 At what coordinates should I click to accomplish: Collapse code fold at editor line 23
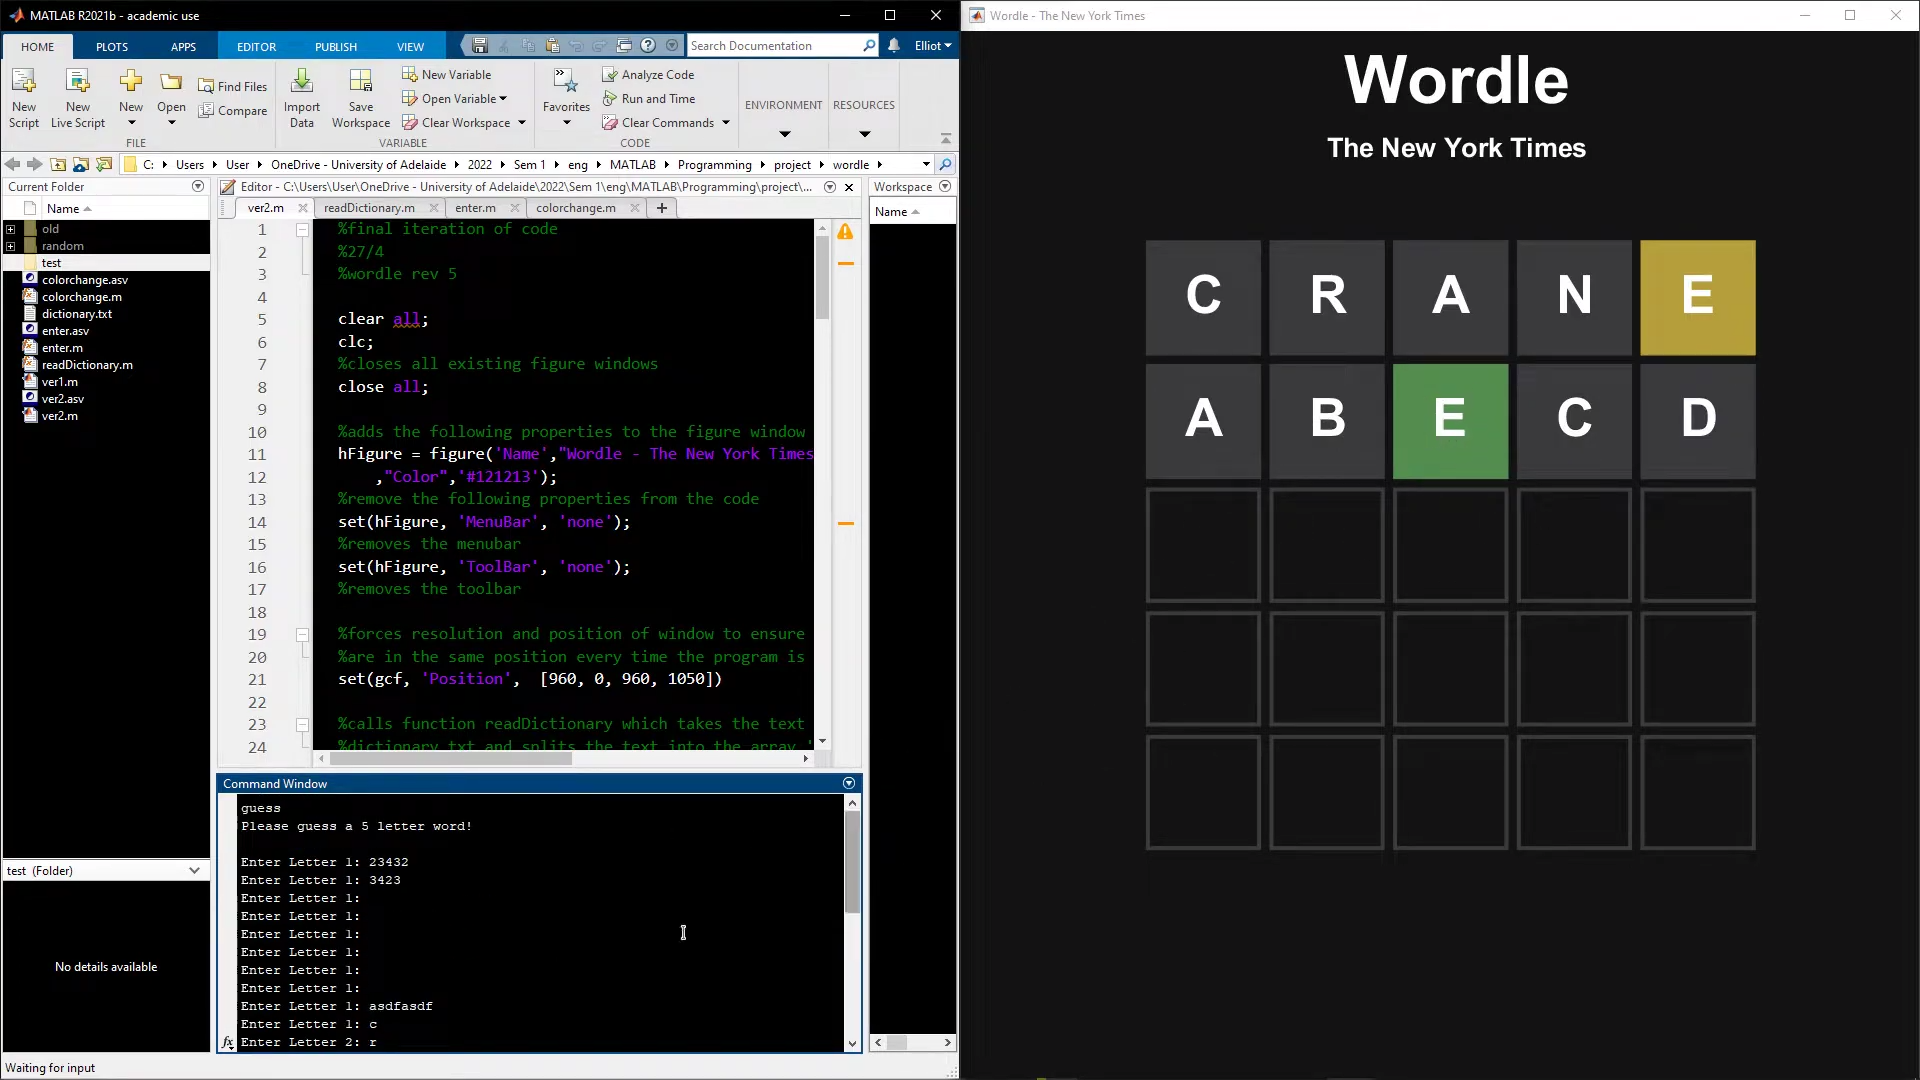302,724
